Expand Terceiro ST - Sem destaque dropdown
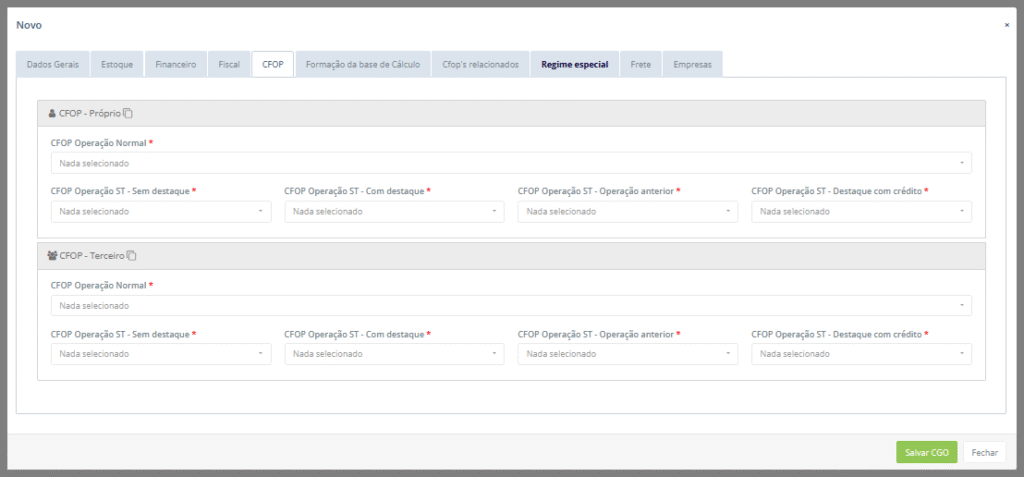 point(160,354)
